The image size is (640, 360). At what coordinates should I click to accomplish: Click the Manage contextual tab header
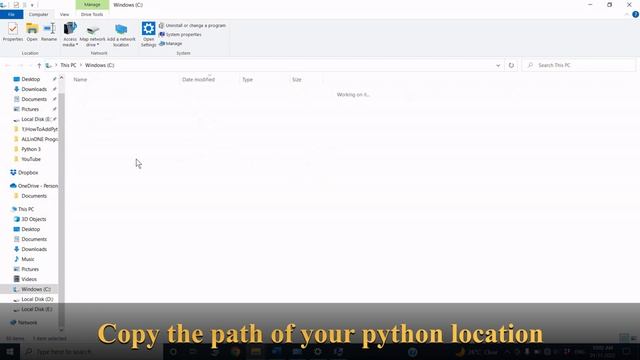(92, 4)
